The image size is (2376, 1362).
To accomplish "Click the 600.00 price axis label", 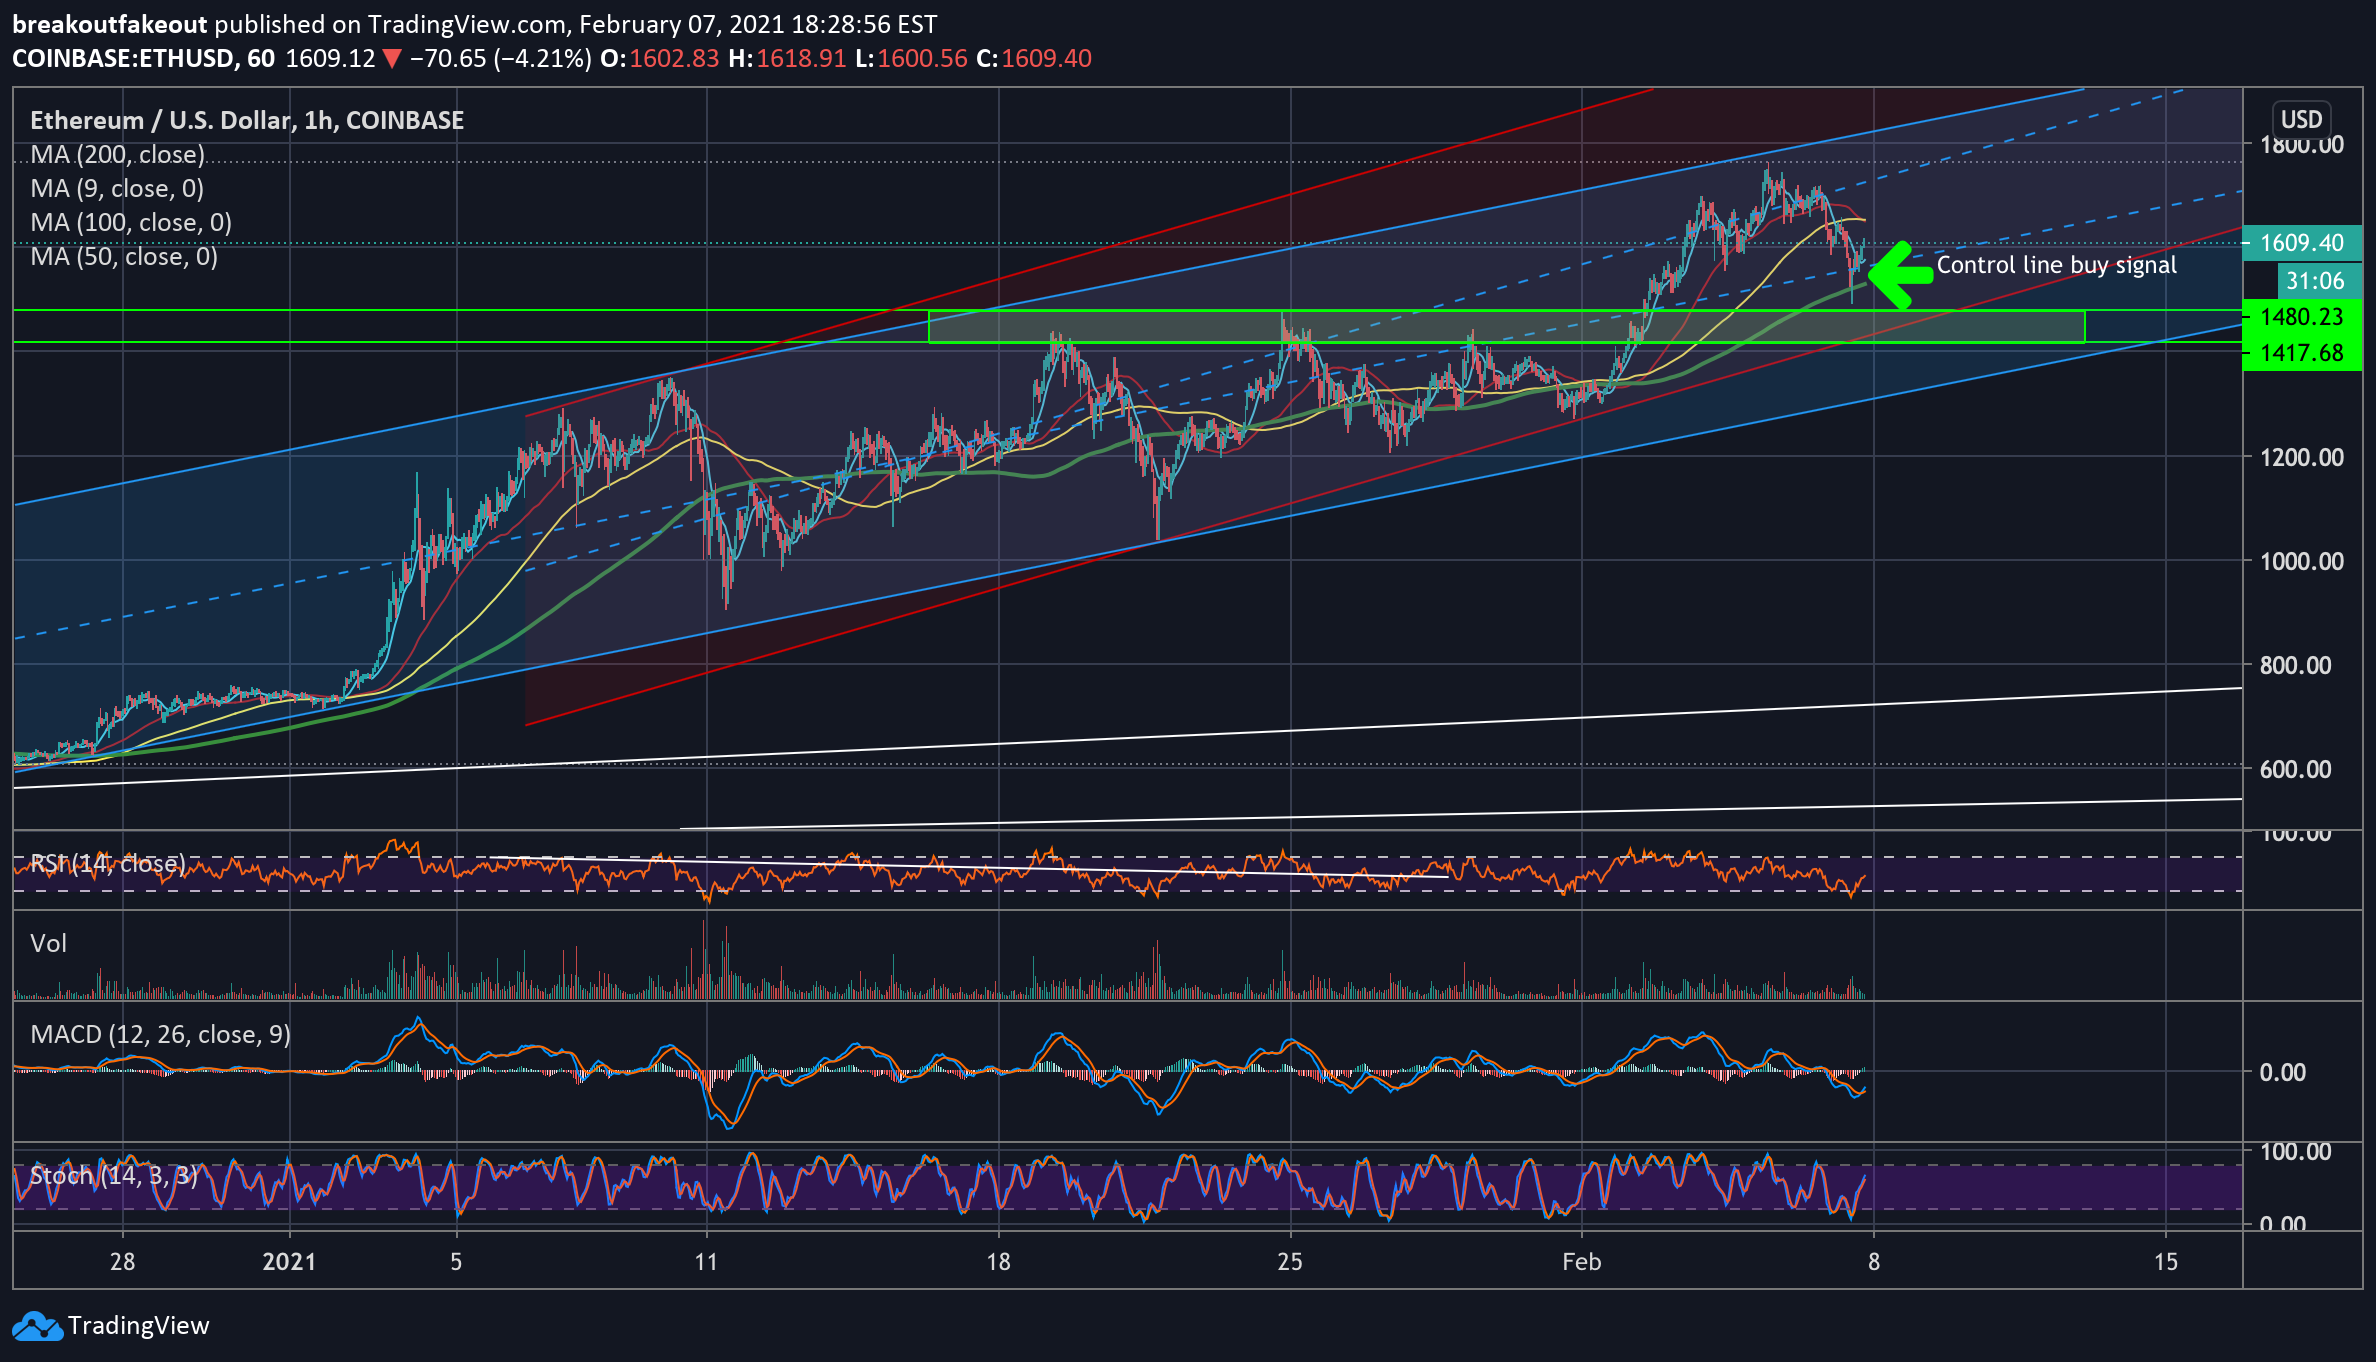I will (2295, 770).
